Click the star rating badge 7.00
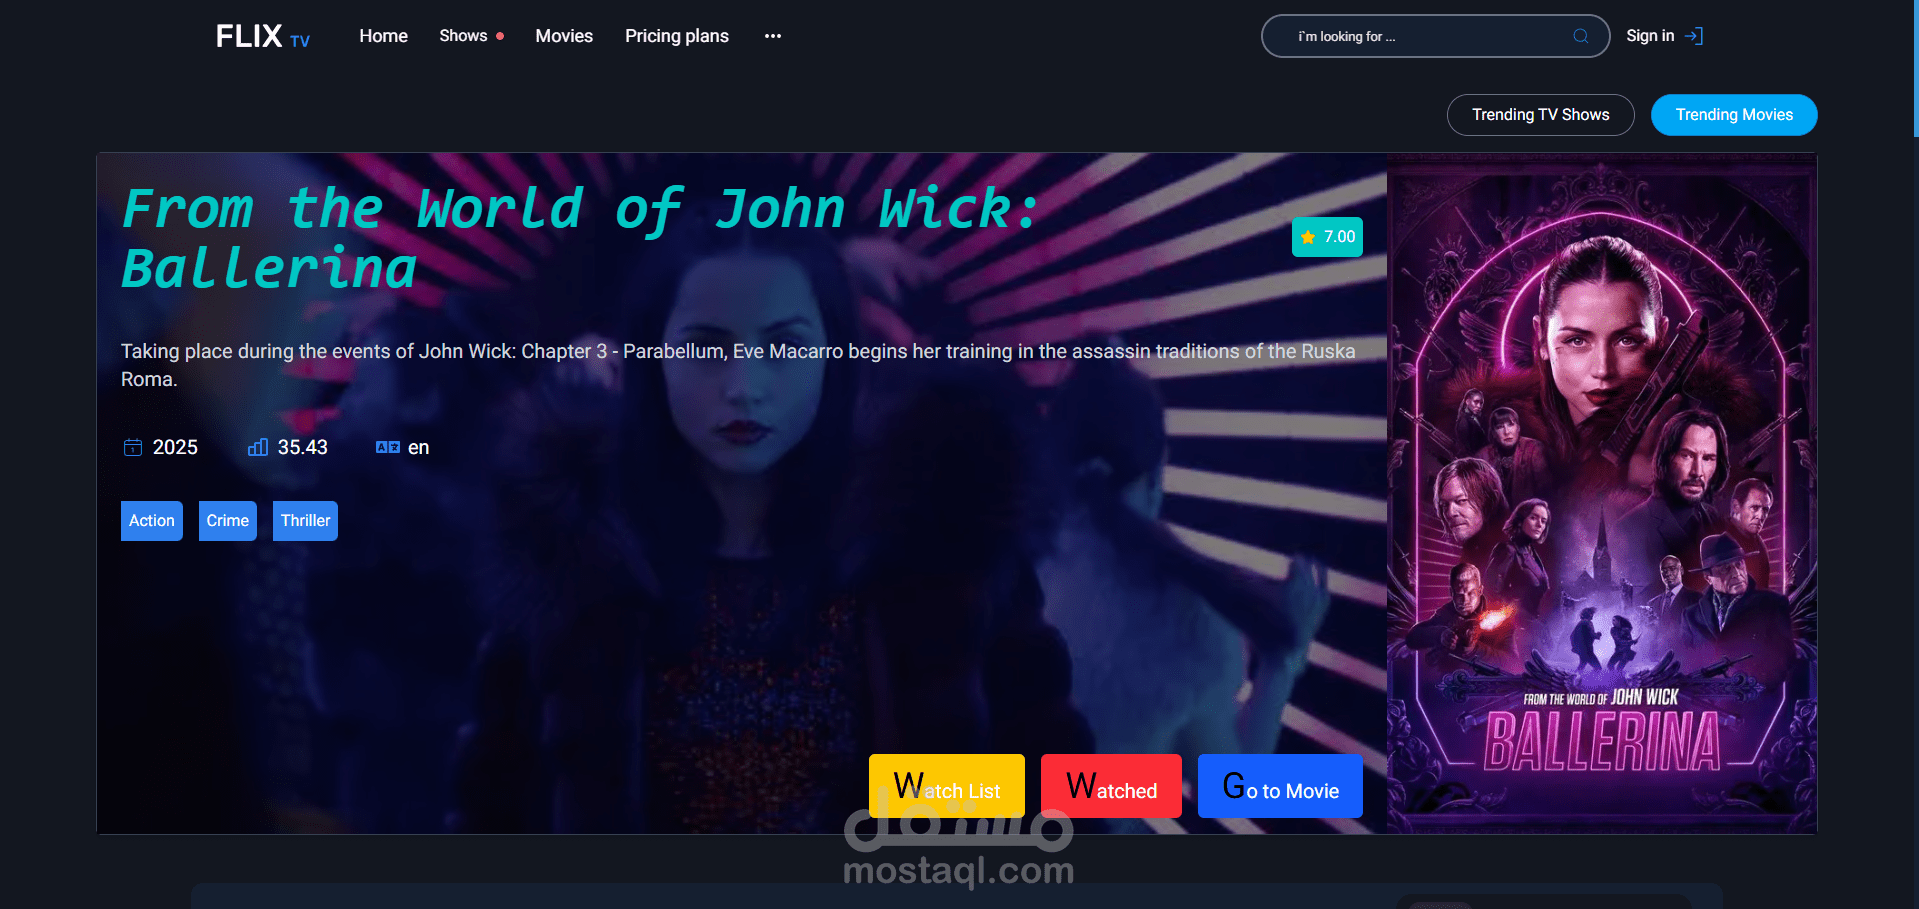Image resolution: width=1919 pixels, height=909 pixels. click(1327, 237)
